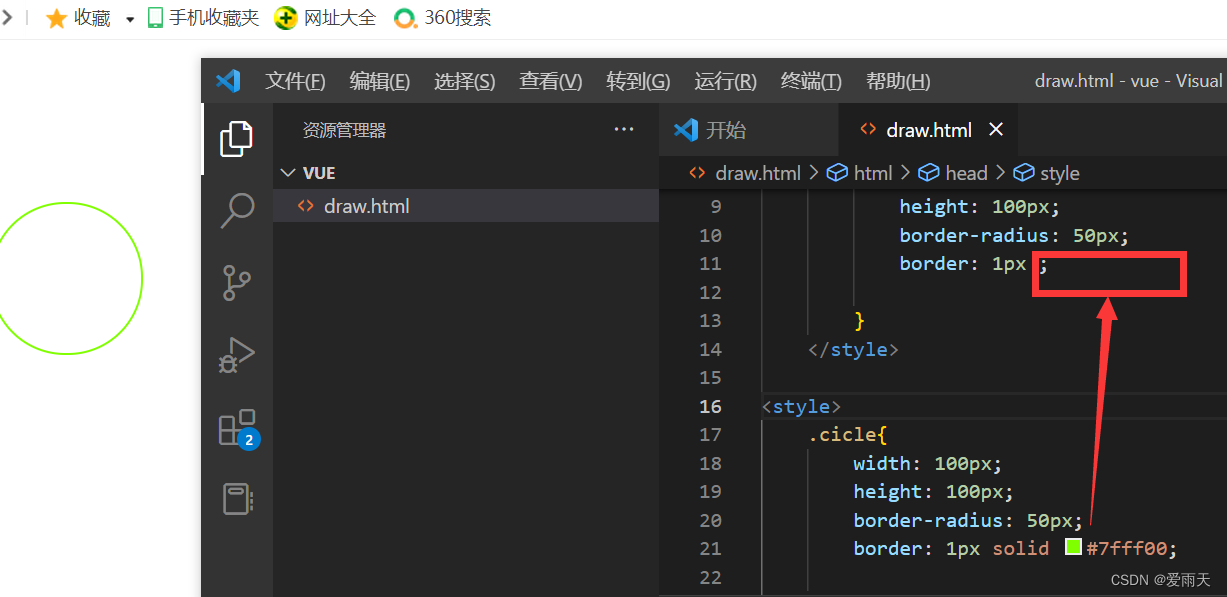Open 360搜索 bookmark
The width and height of the screenshot is (1227, 597).
[x=443, y=18]
